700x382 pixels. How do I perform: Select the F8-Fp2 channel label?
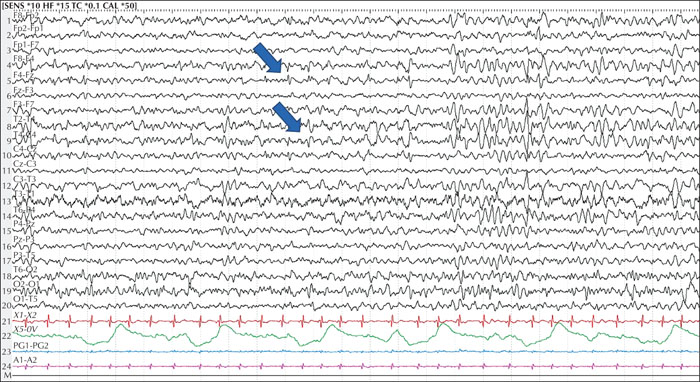[26, 15]
